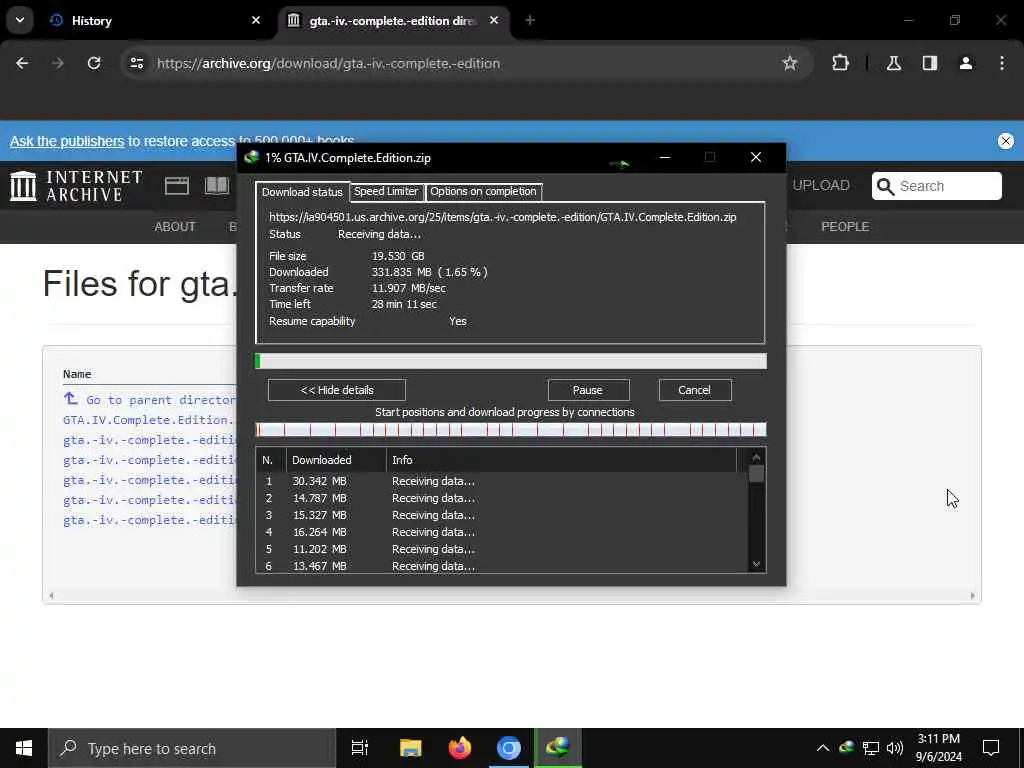The width and height of the screenshot is (1024, 768).
Task: Follow the 'Ask the publishers' link
Action: tap(67, 141)
